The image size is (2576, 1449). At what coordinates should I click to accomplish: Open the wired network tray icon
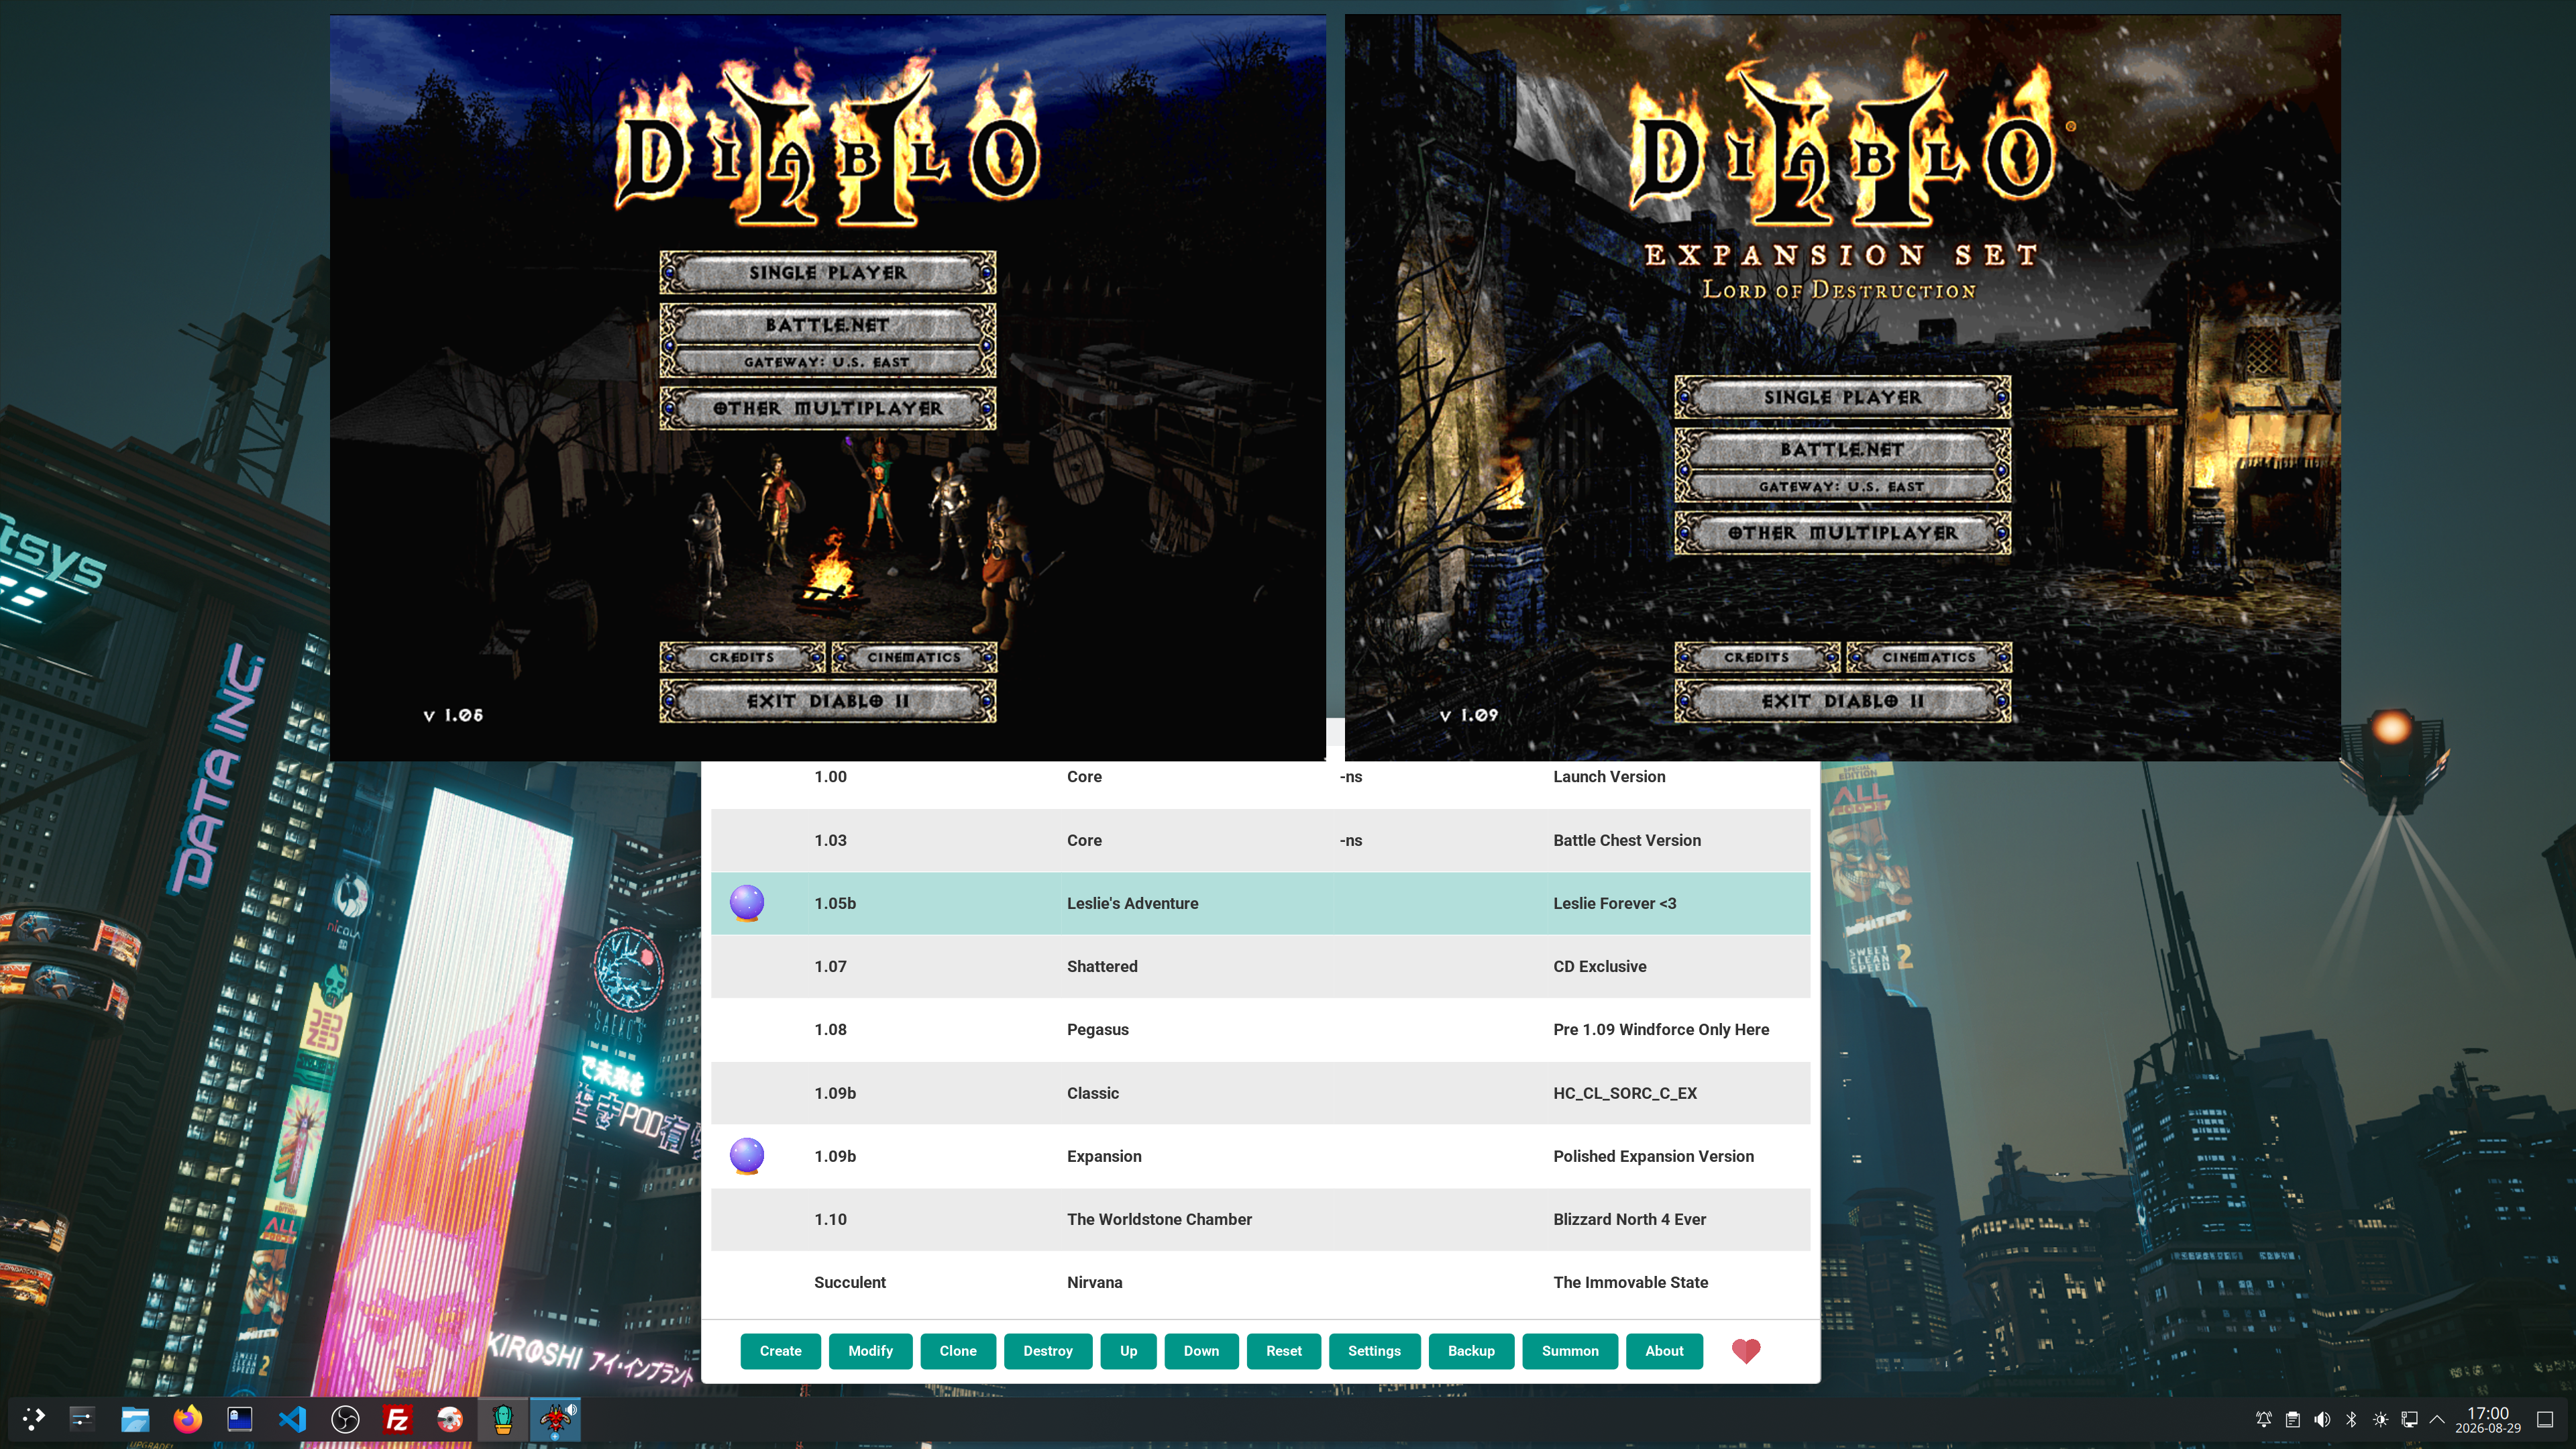pyautogui.click(x=2409, y=1419)
